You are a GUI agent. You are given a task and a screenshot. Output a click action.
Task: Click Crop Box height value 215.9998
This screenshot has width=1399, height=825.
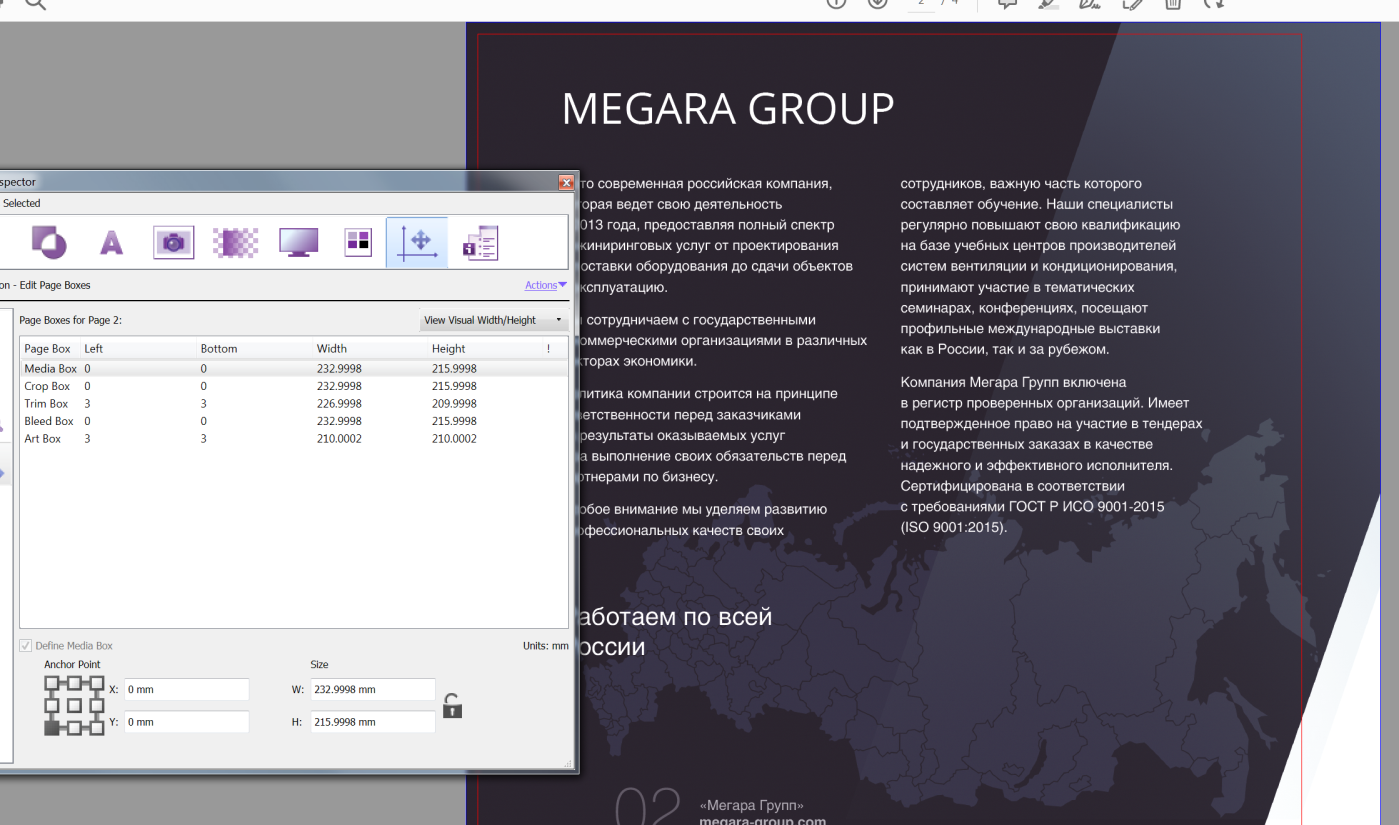[454, 386]
